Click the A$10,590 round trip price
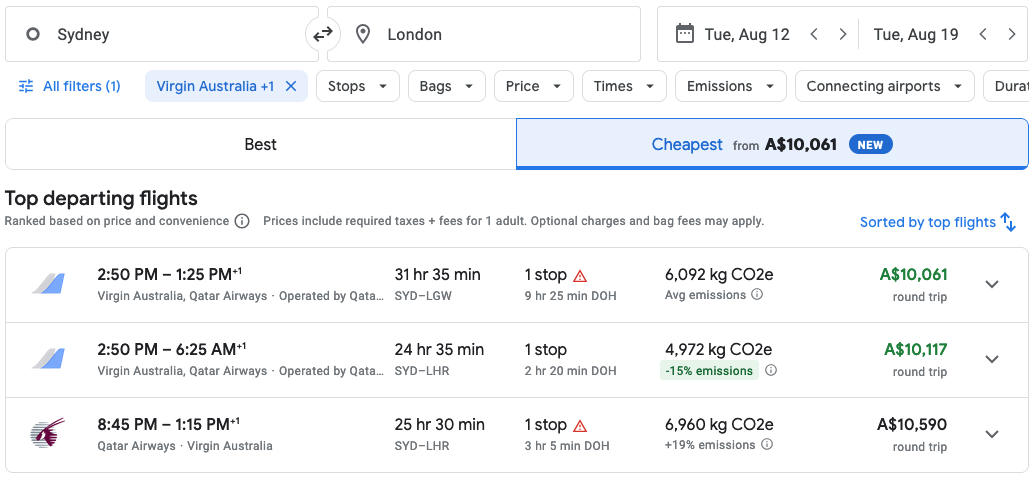This screenshot has height=483, width=1033. (912, 424)
